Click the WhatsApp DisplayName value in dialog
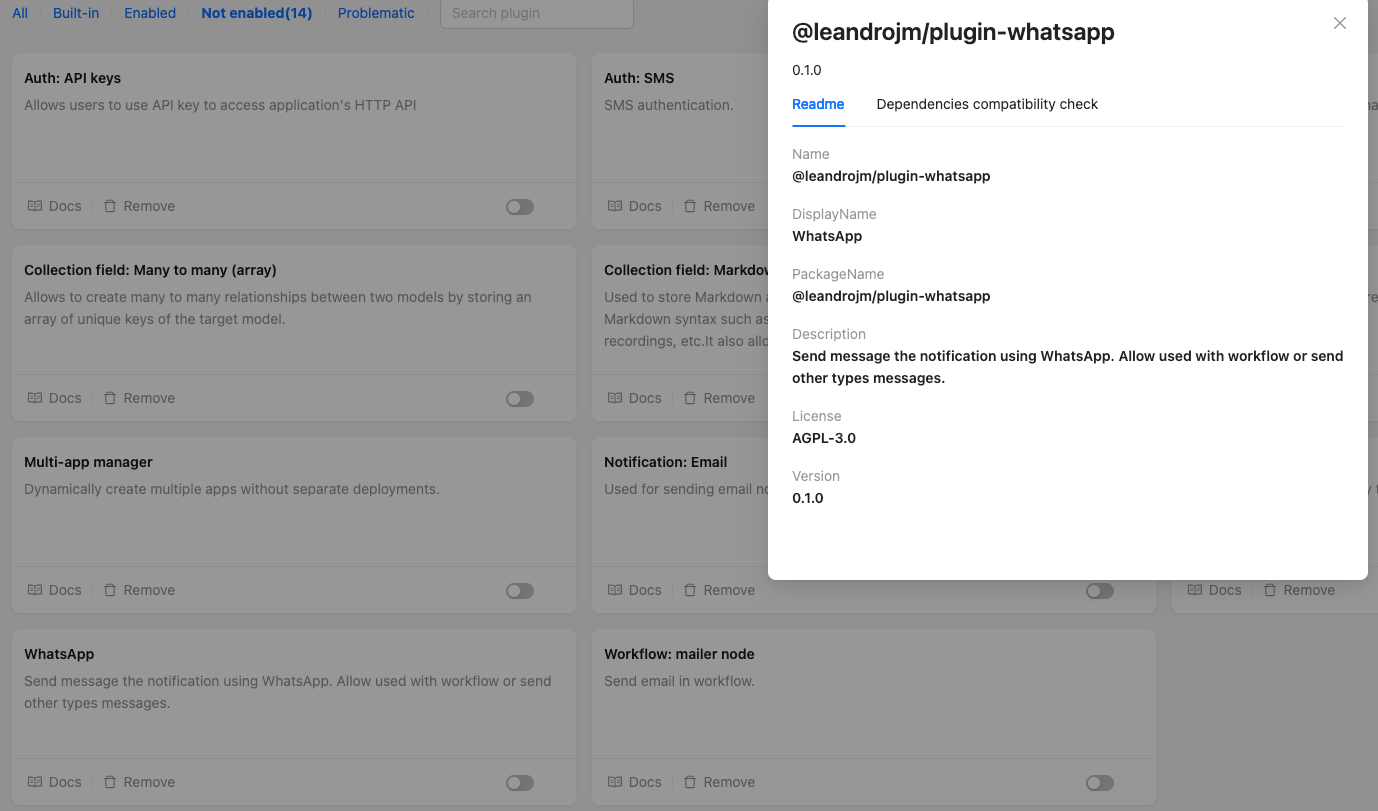 click(827, 236)
